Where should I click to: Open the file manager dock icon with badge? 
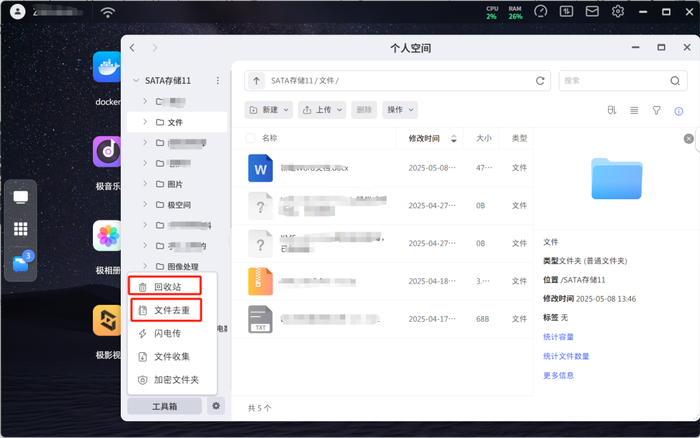click(21, 263)
